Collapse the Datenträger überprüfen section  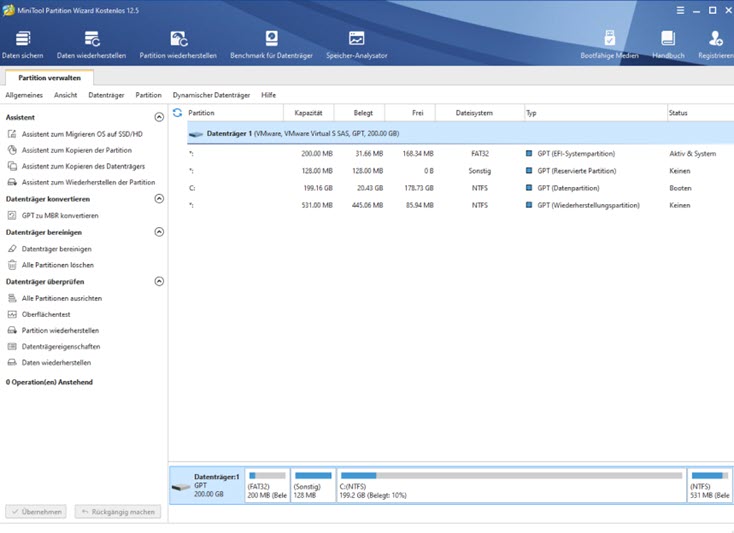point(159,281)
